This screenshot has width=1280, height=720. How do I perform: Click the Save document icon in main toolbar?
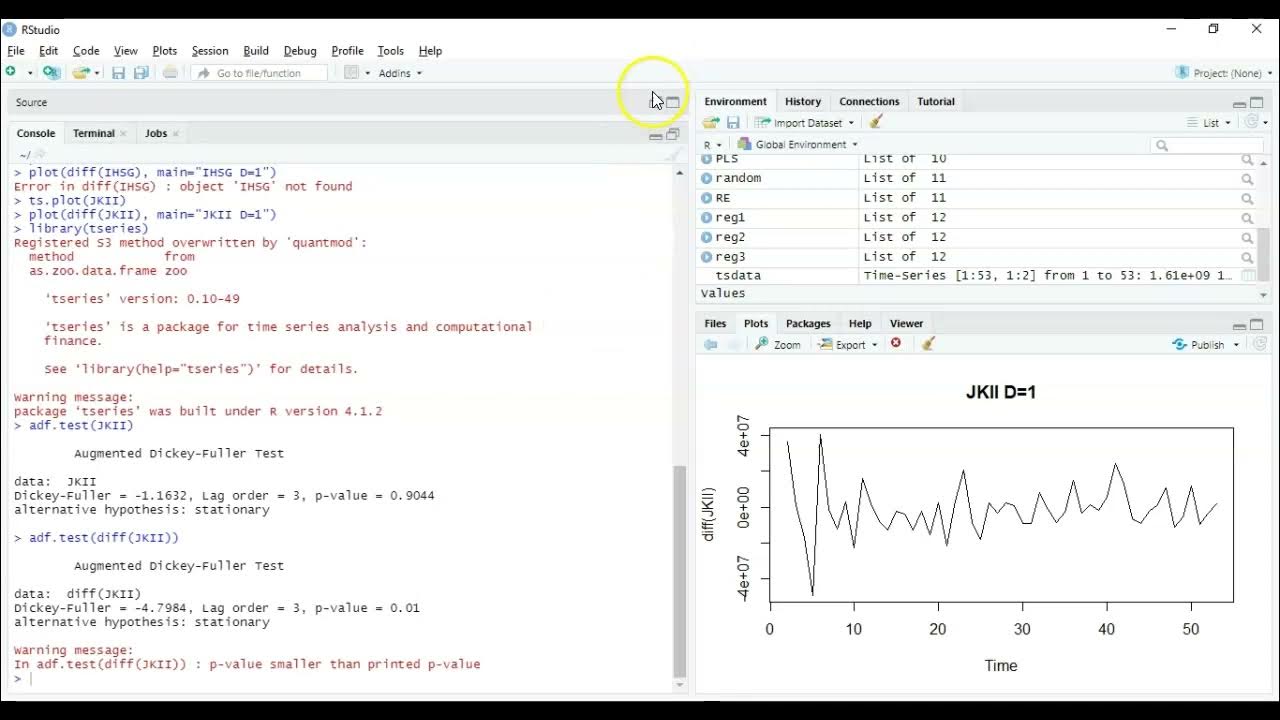tap(118, 73)
